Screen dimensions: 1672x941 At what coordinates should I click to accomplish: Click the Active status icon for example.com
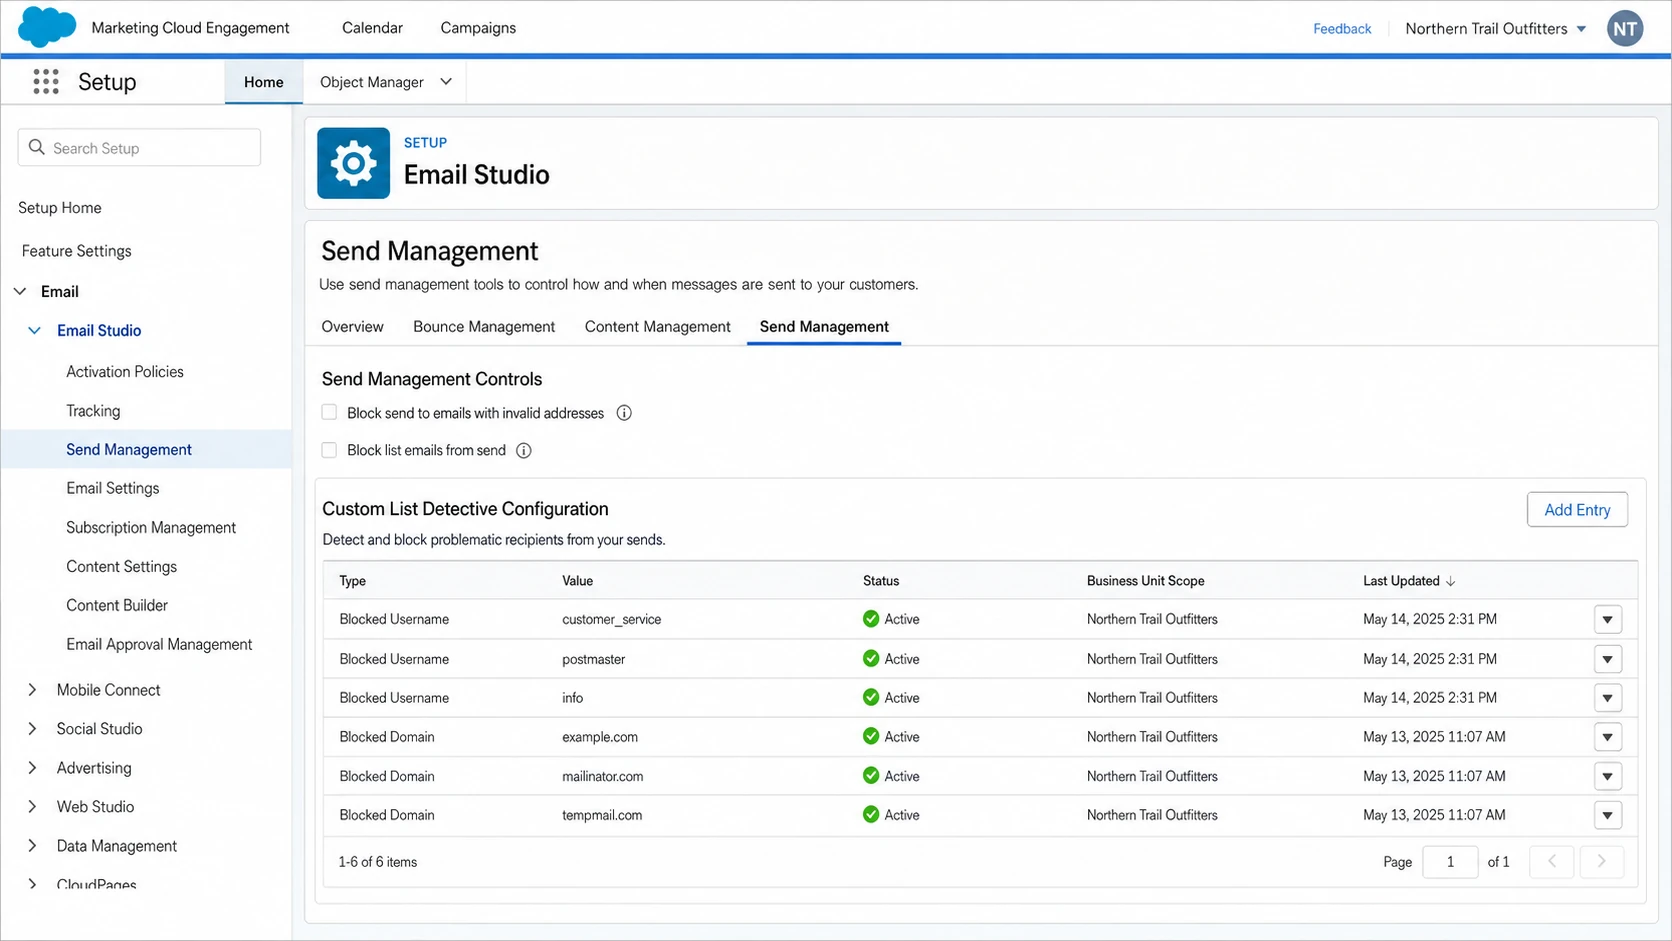(x=871, y=737)
